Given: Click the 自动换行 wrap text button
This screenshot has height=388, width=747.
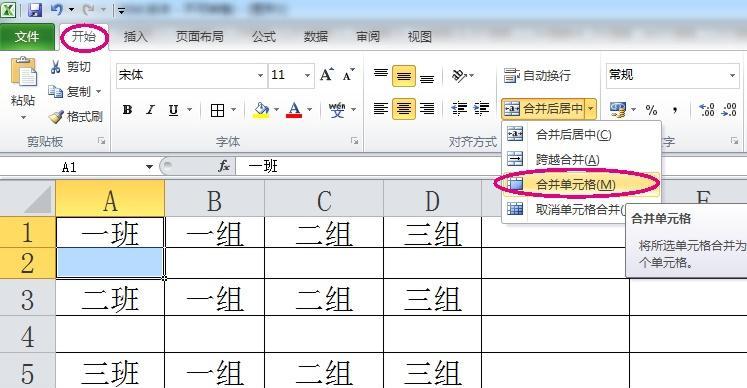Looking at the screenshot, I should [537, 75].
